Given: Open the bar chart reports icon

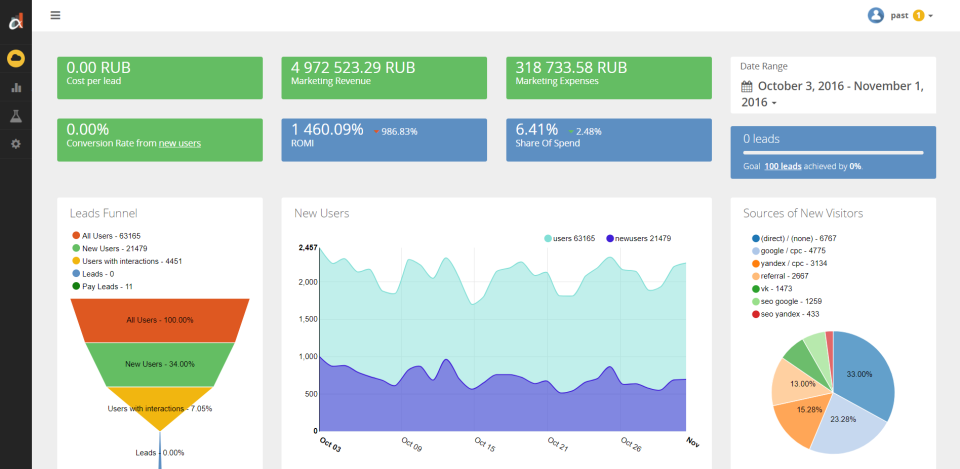Looking at the screenshot, I should click(16, 88).
